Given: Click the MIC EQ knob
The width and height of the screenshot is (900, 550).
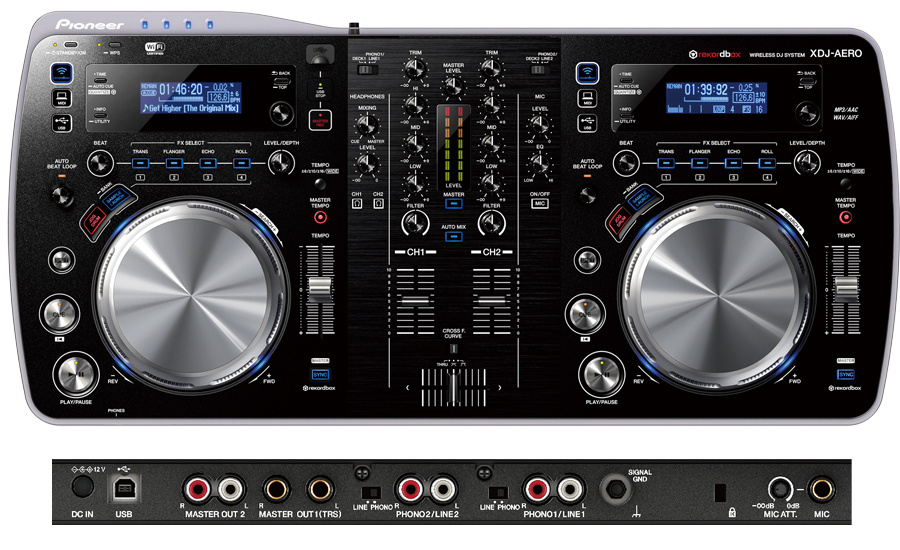Looking at the screenshot, I should coord(540,164).
